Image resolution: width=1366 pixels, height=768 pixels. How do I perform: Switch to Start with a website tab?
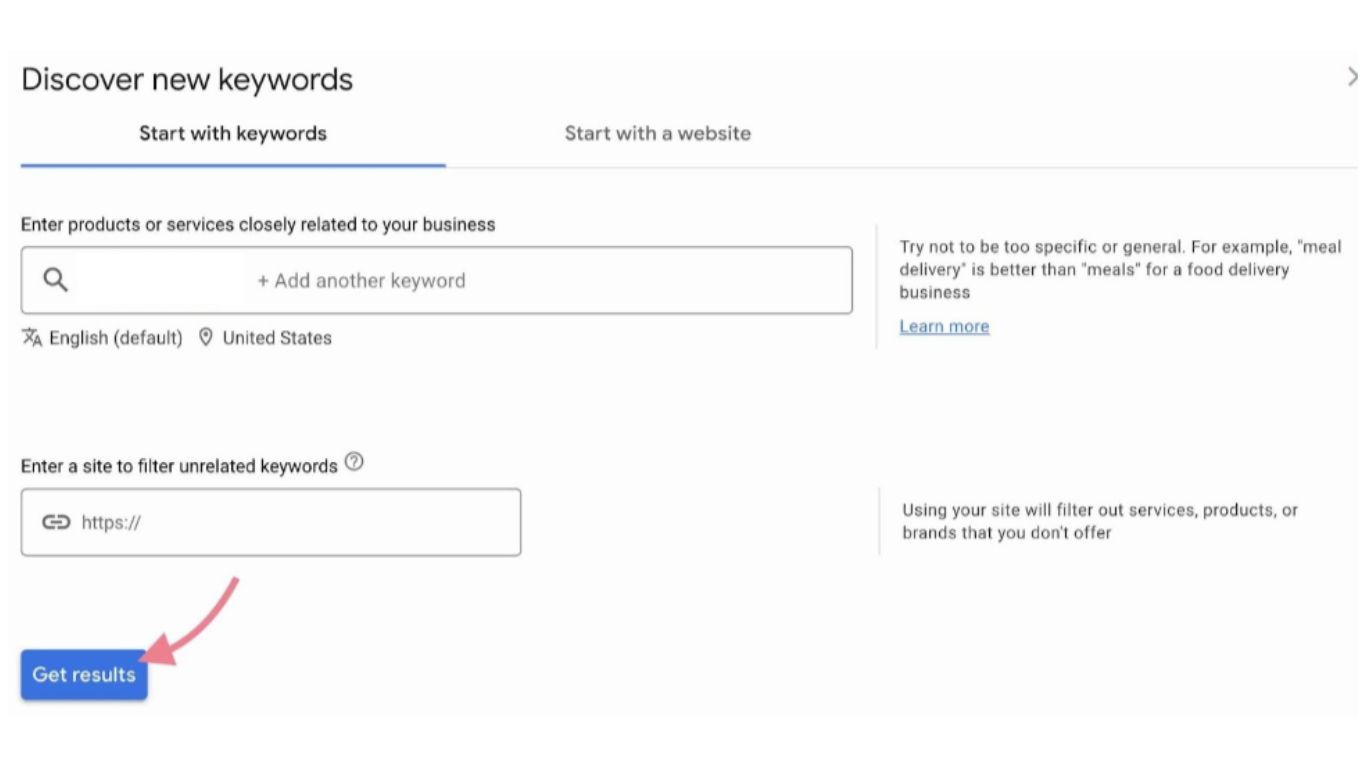(x=658, y=134)
